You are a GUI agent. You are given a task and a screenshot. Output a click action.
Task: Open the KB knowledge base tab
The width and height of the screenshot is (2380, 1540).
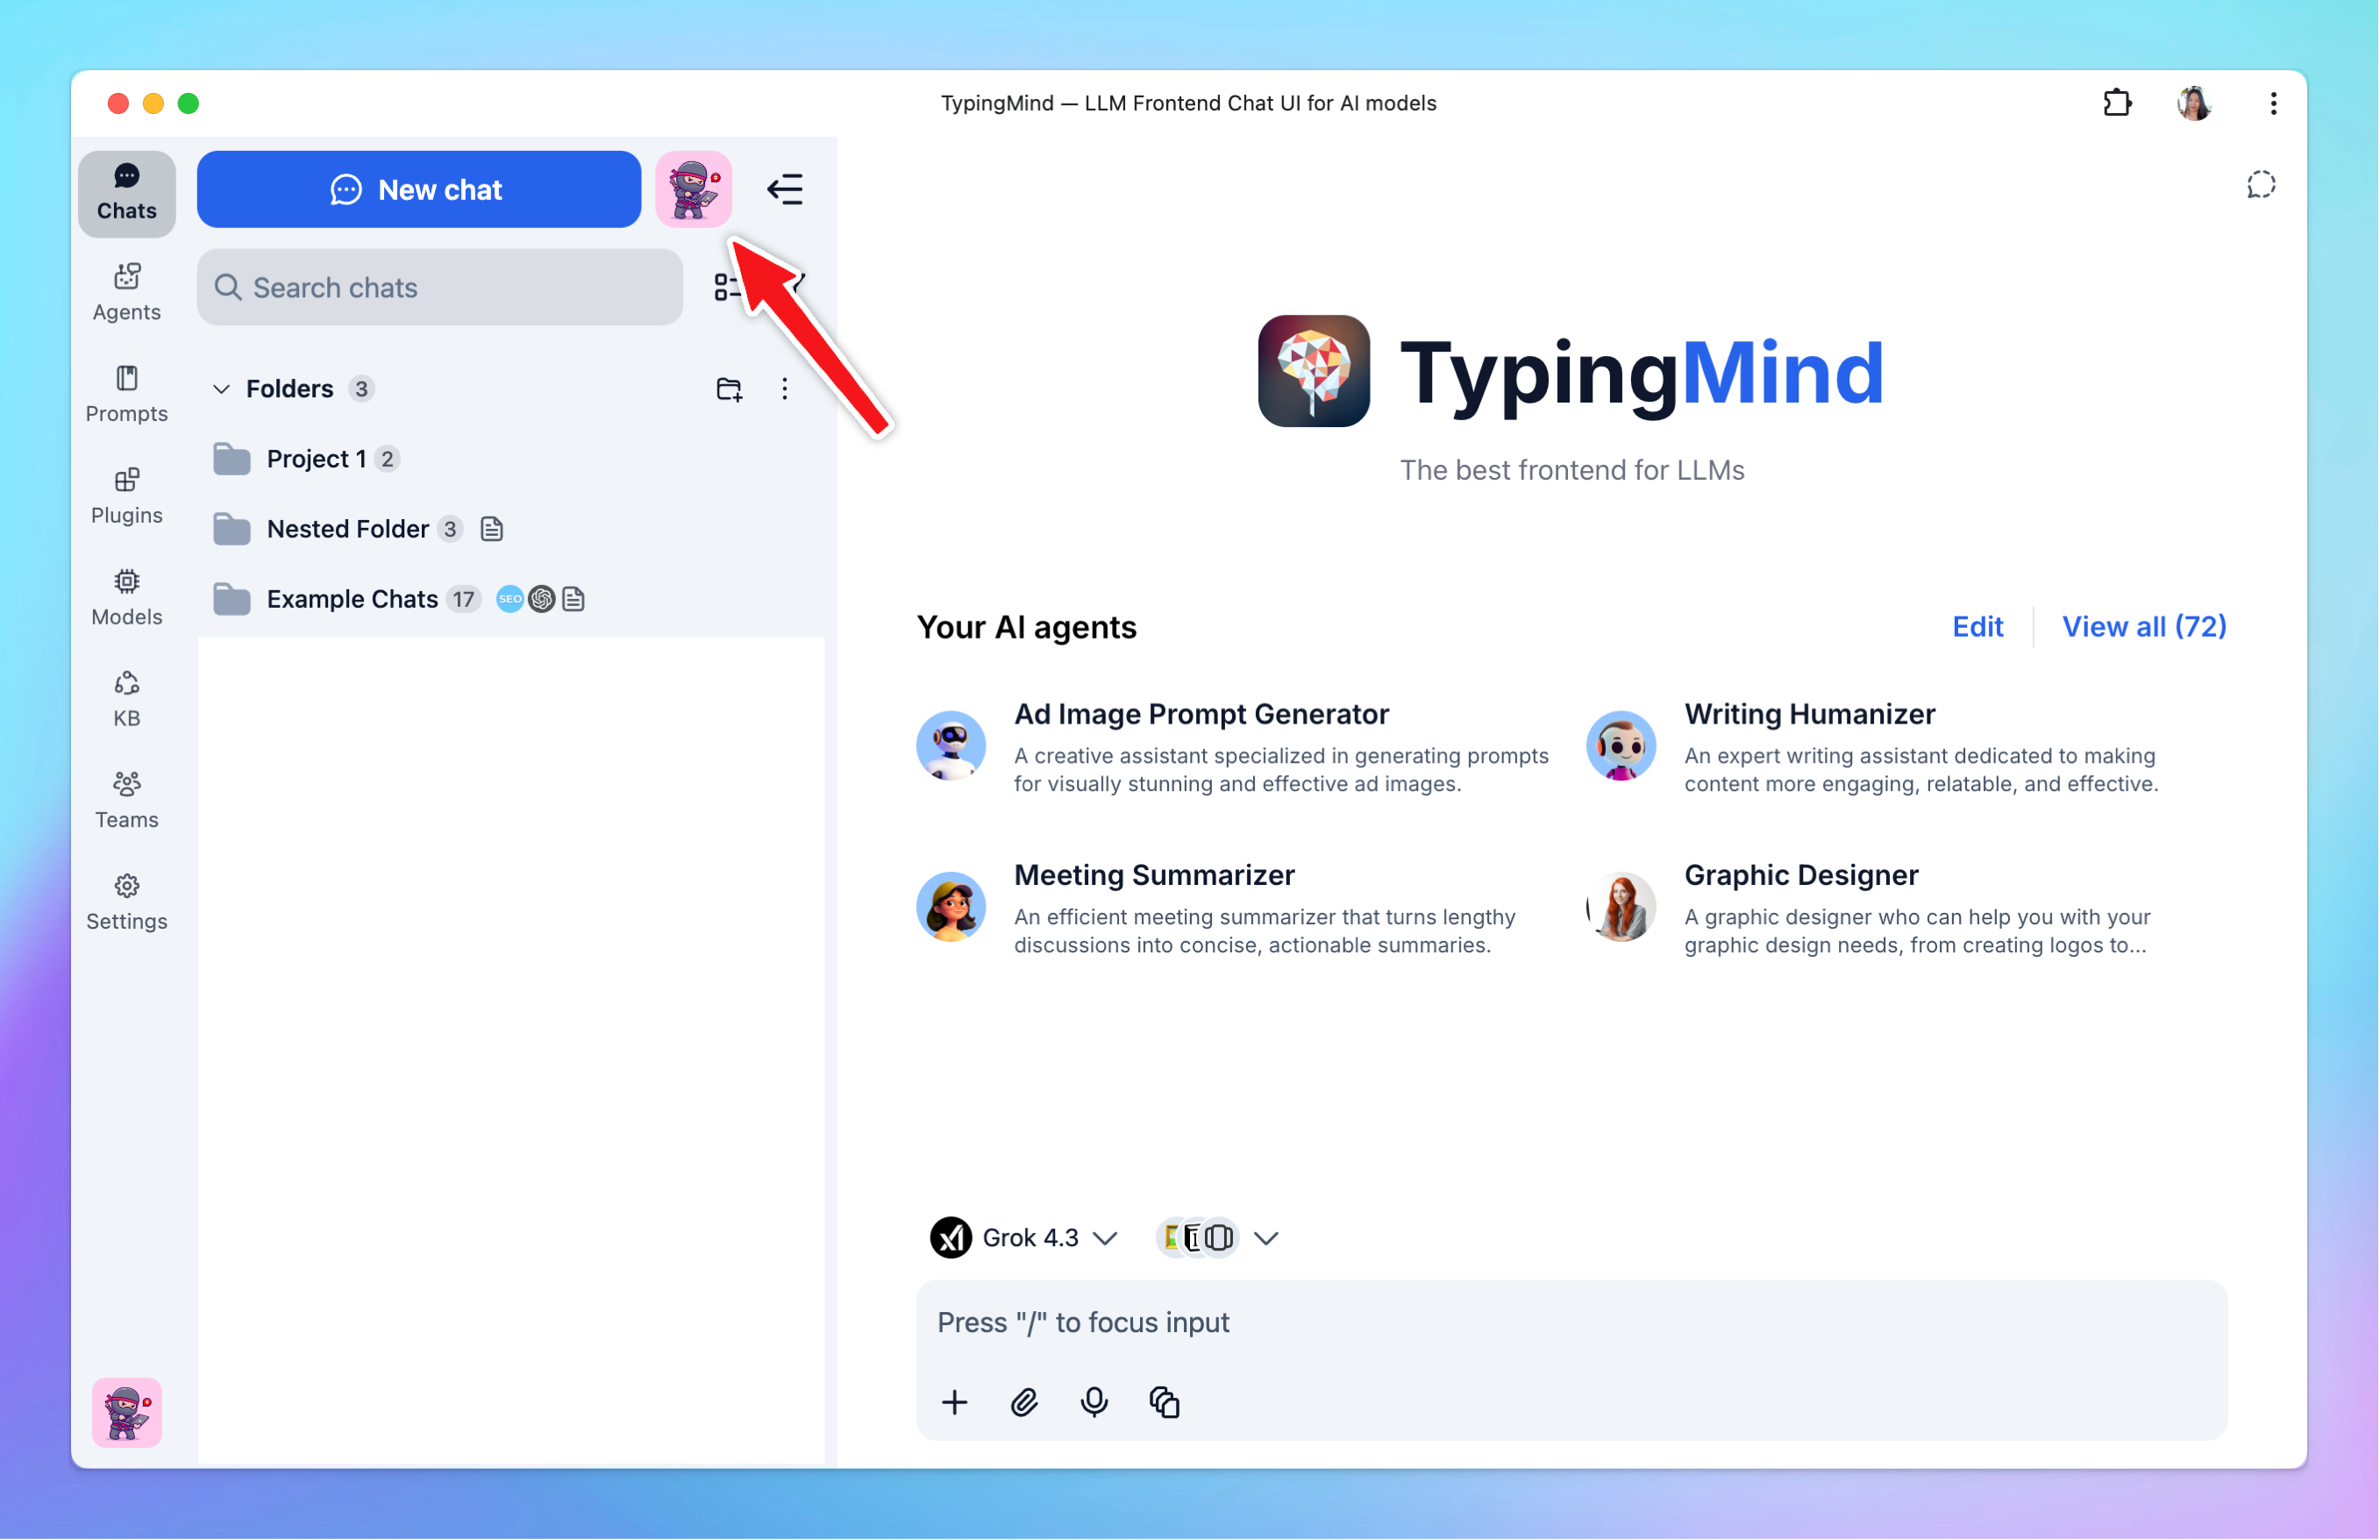tap(126, 700)
